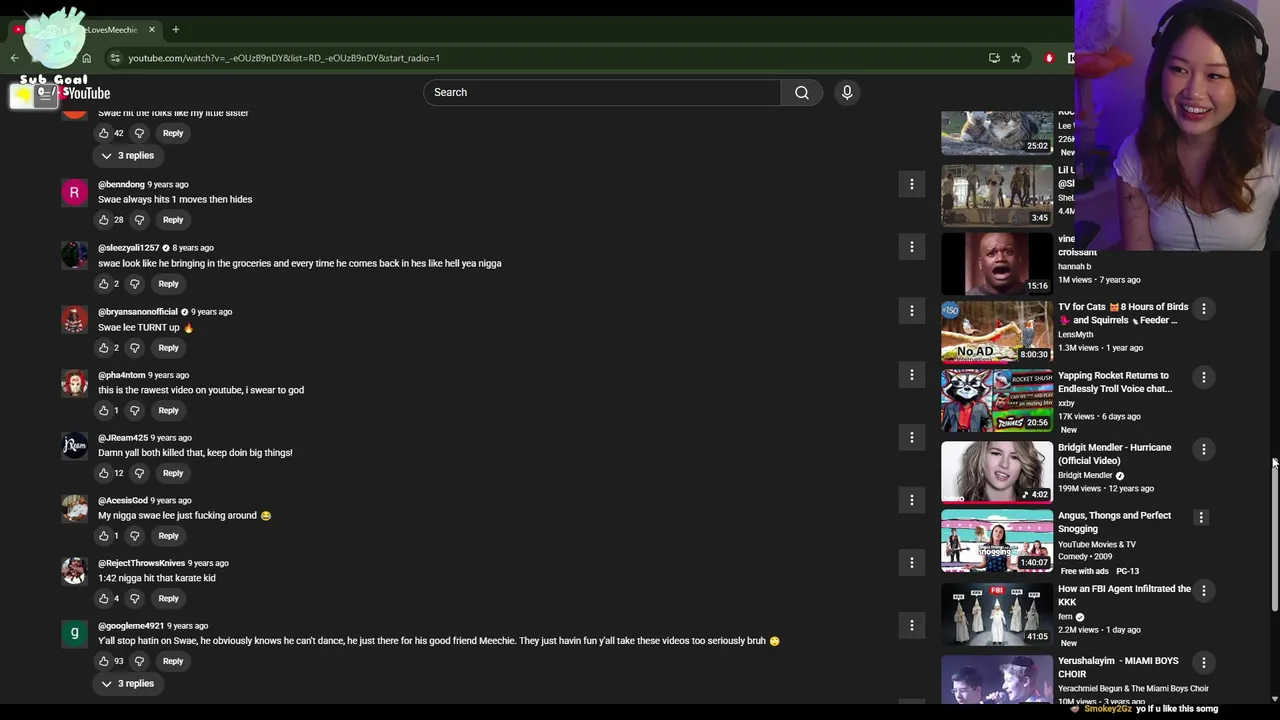Image resolution: width=1280 pixels, height=720 pixels.
Task: Click the YouTube search input field
Action: coord(602,92)
